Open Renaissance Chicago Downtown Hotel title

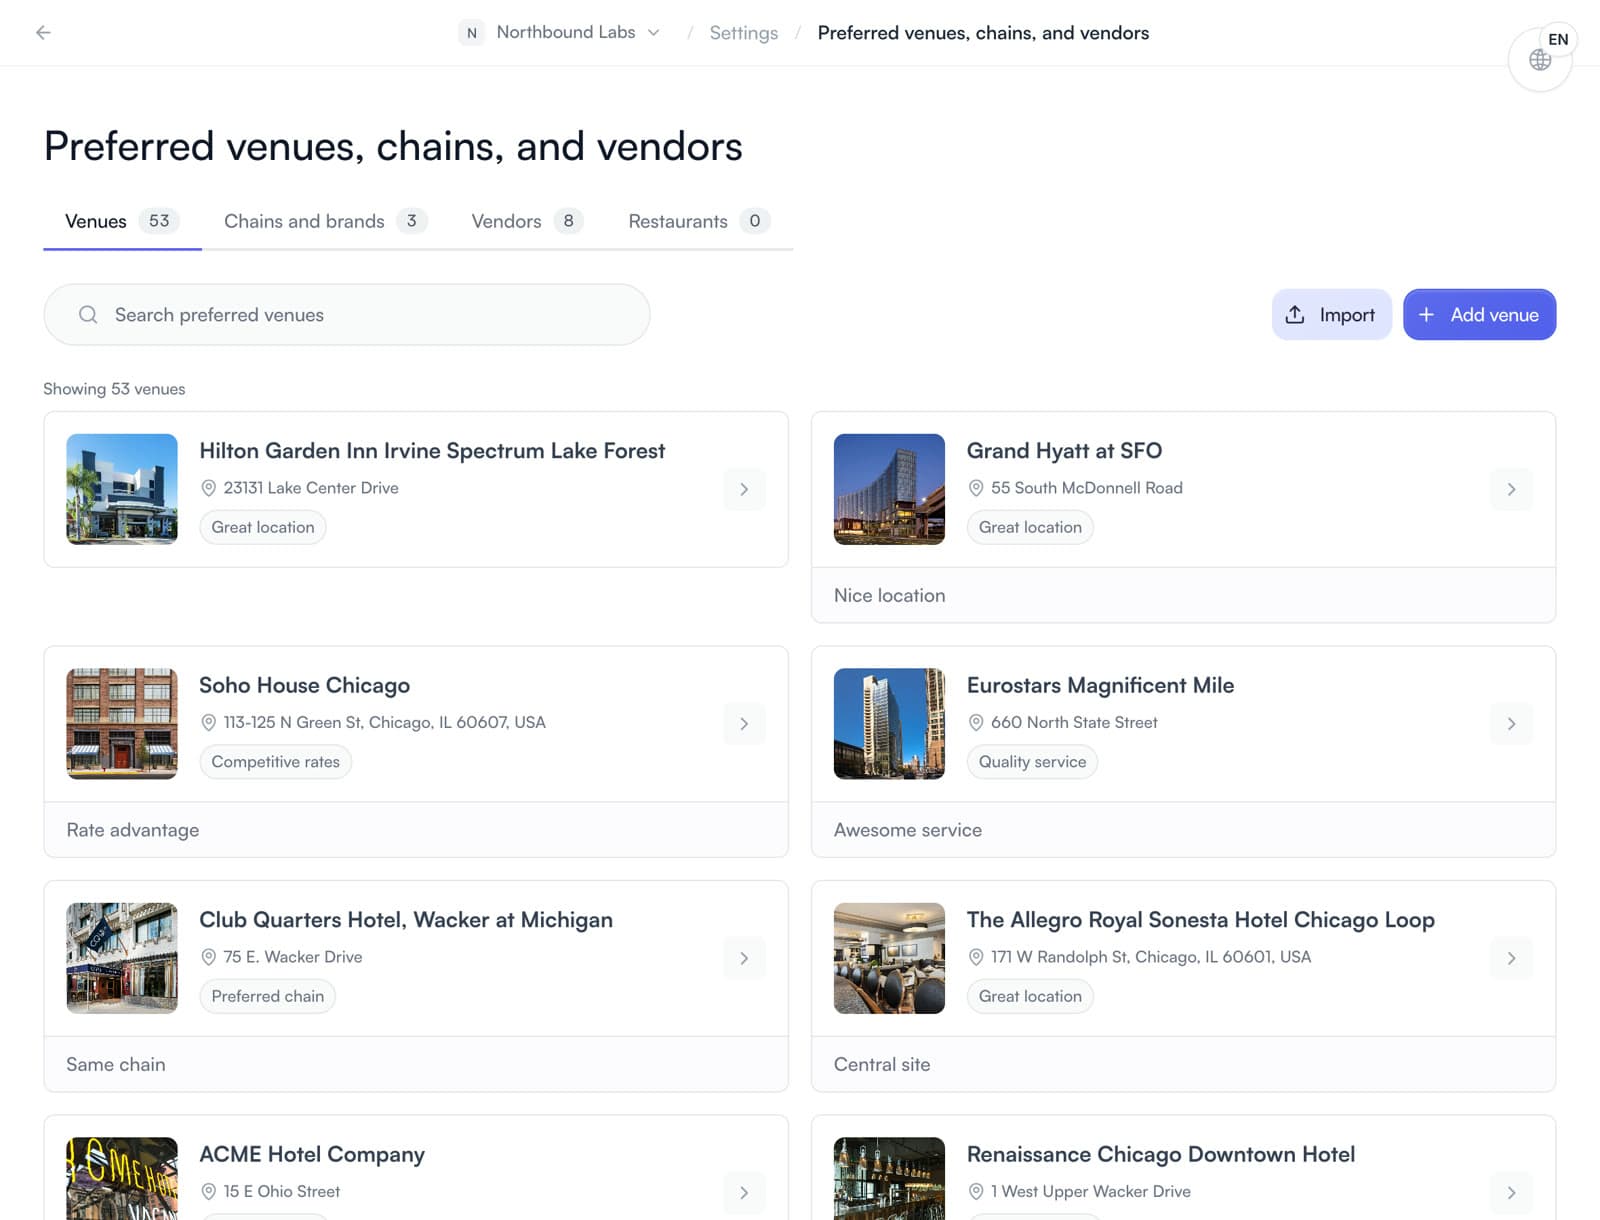pos(1161,1154)
